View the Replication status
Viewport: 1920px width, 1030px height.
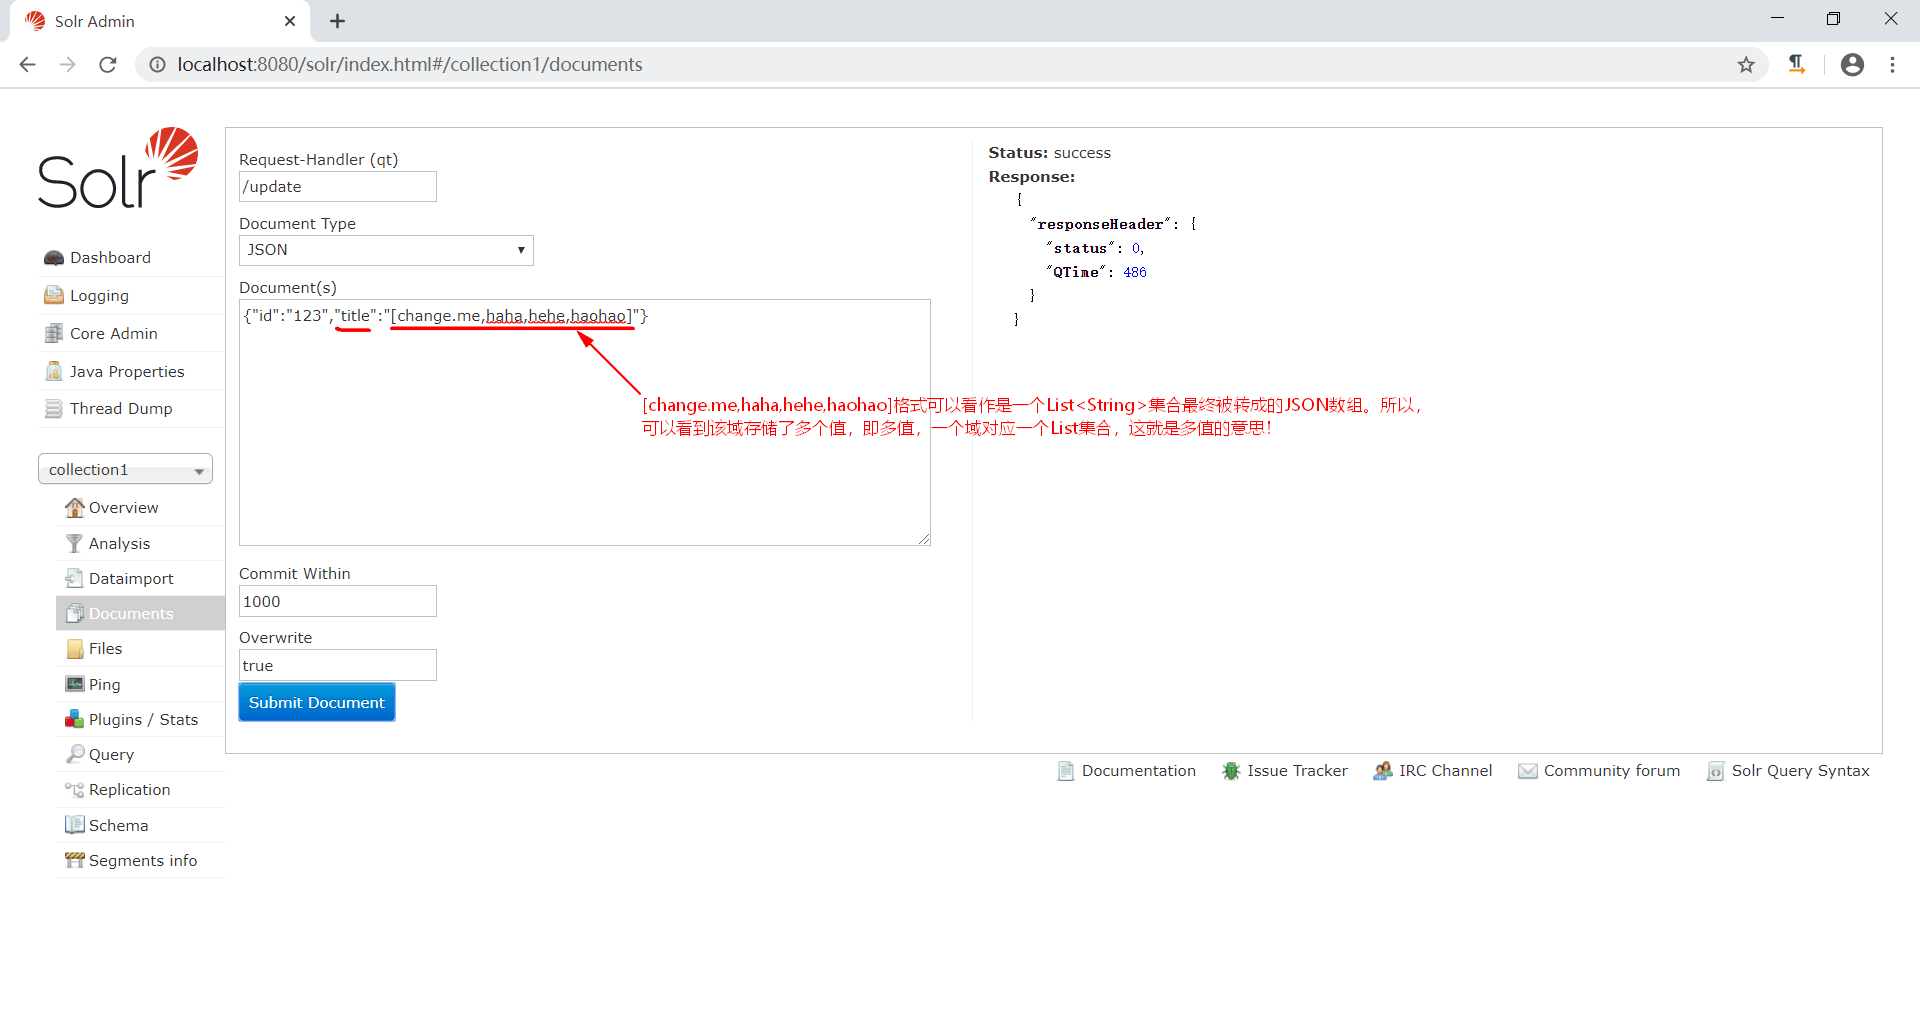[128, 789]
